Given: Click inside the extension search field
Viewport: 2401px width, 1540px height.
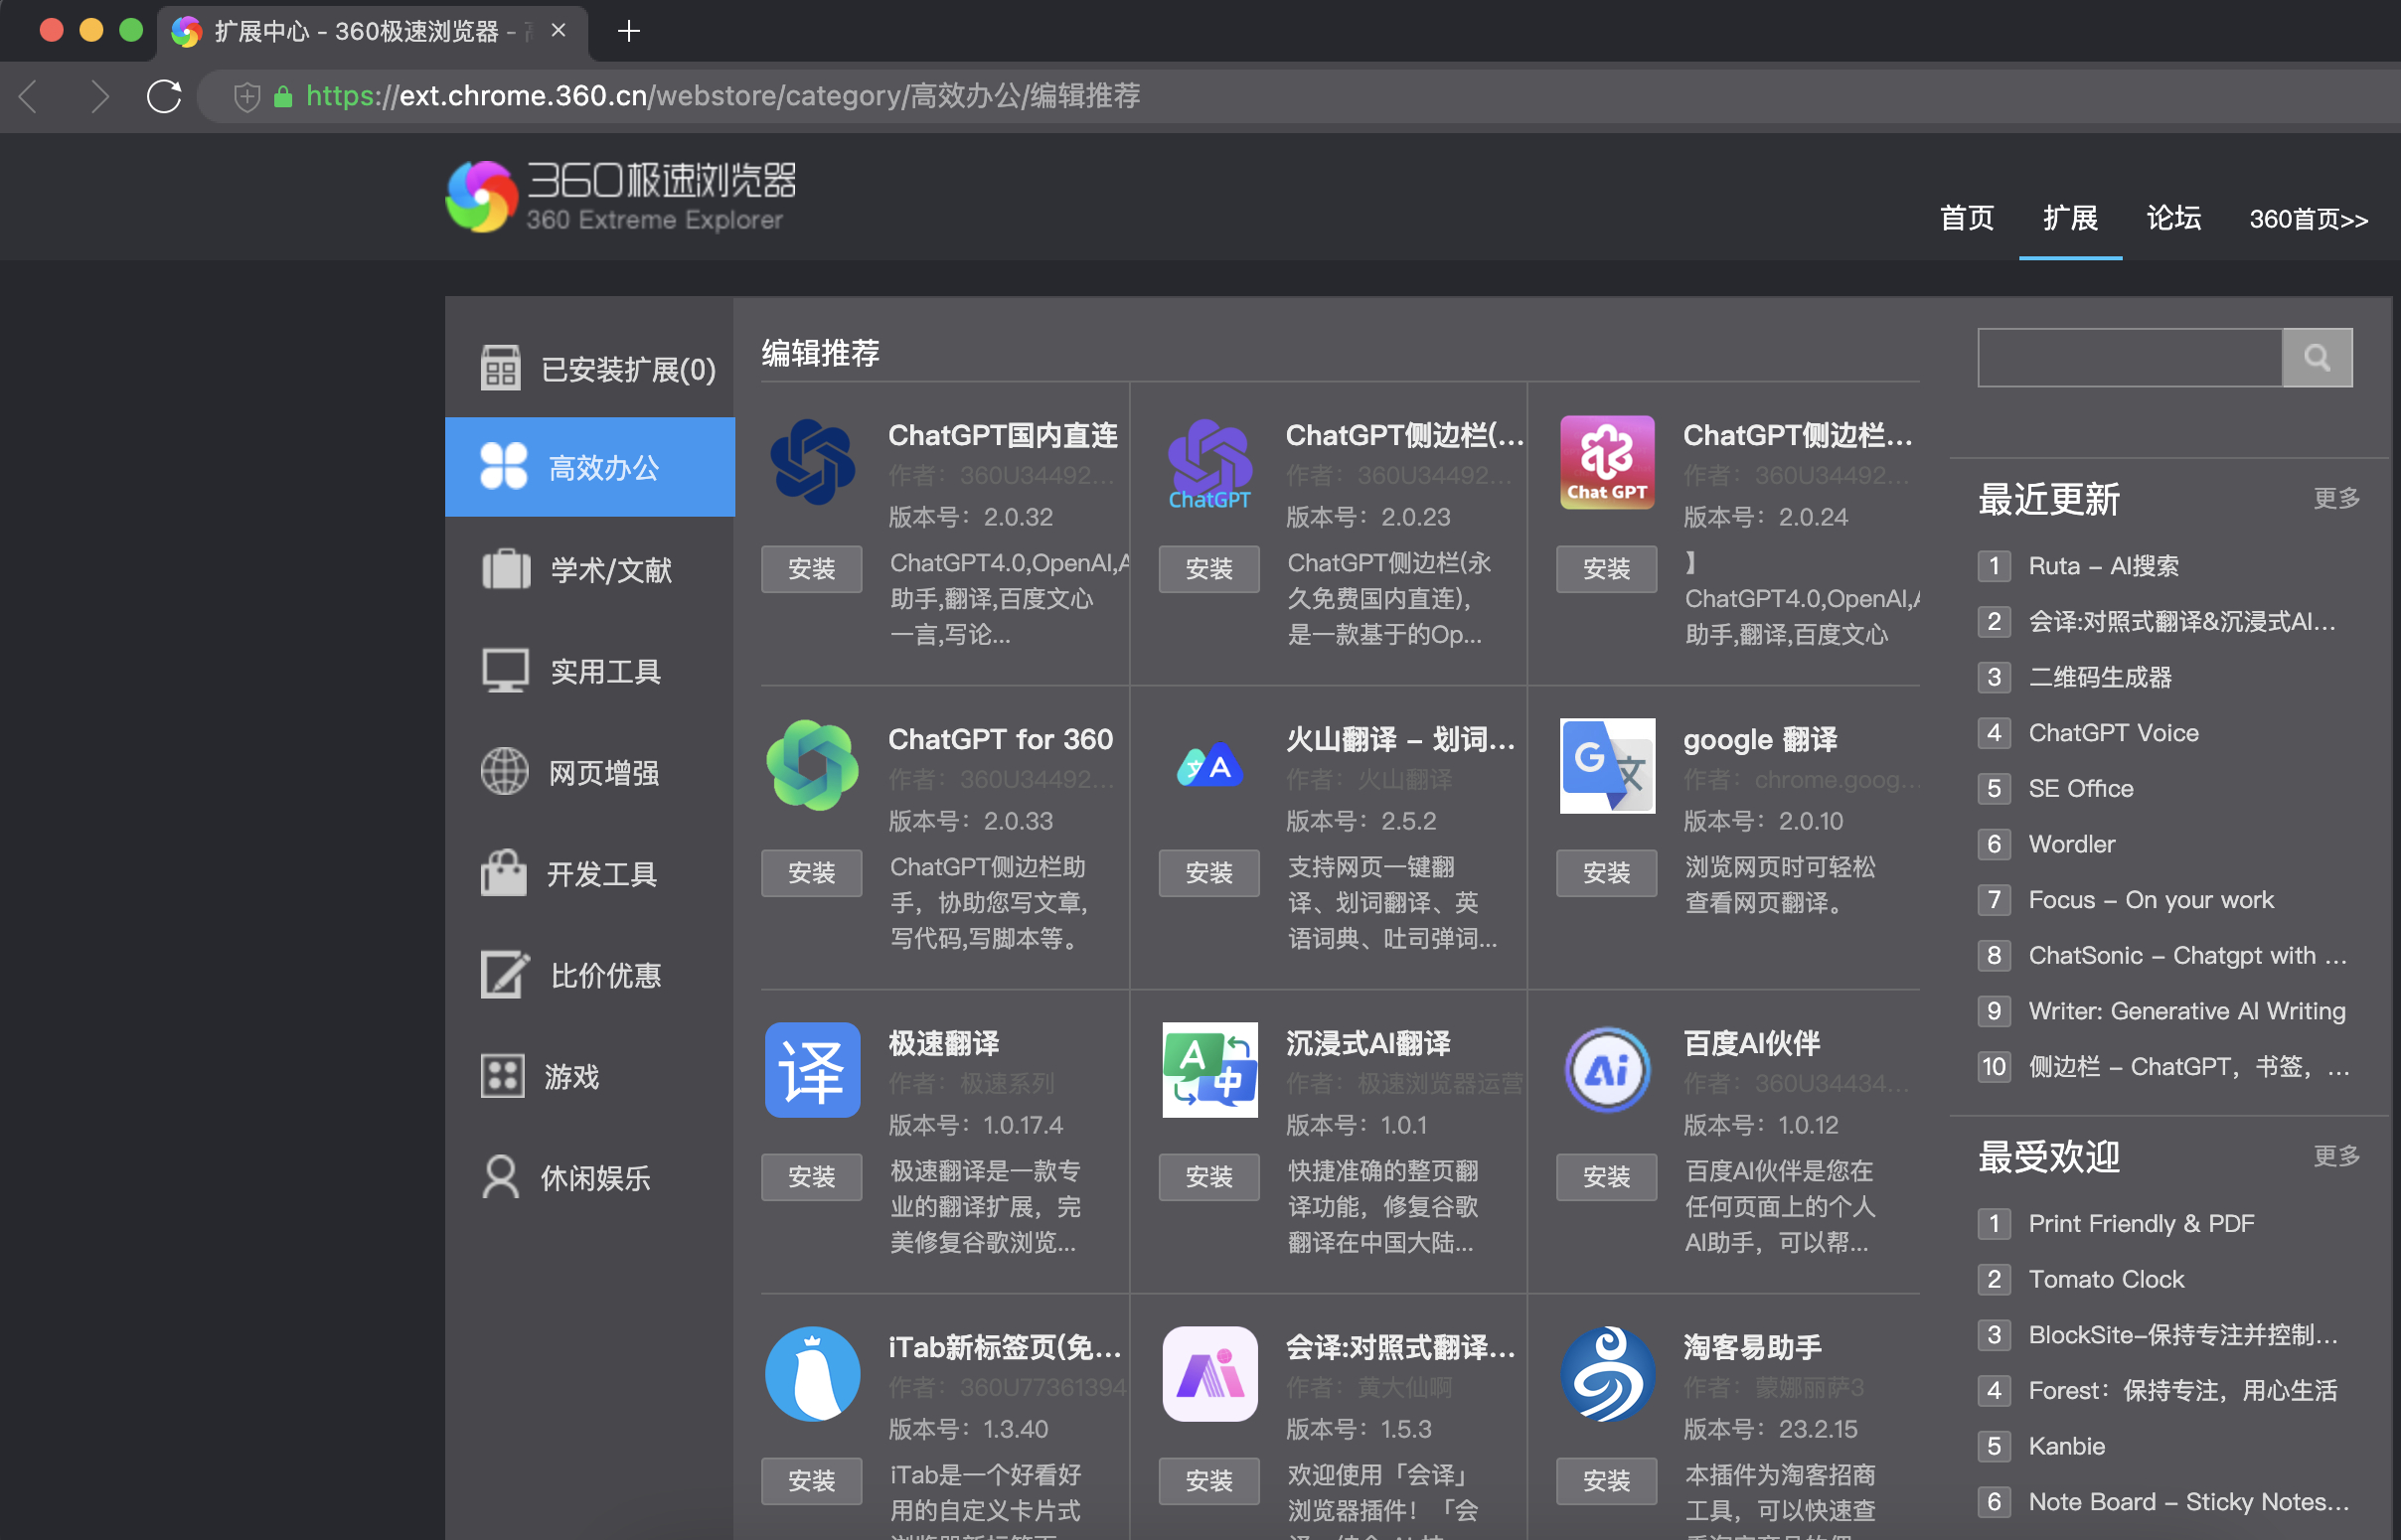Looking at the screenshot, I should 2128,357.
